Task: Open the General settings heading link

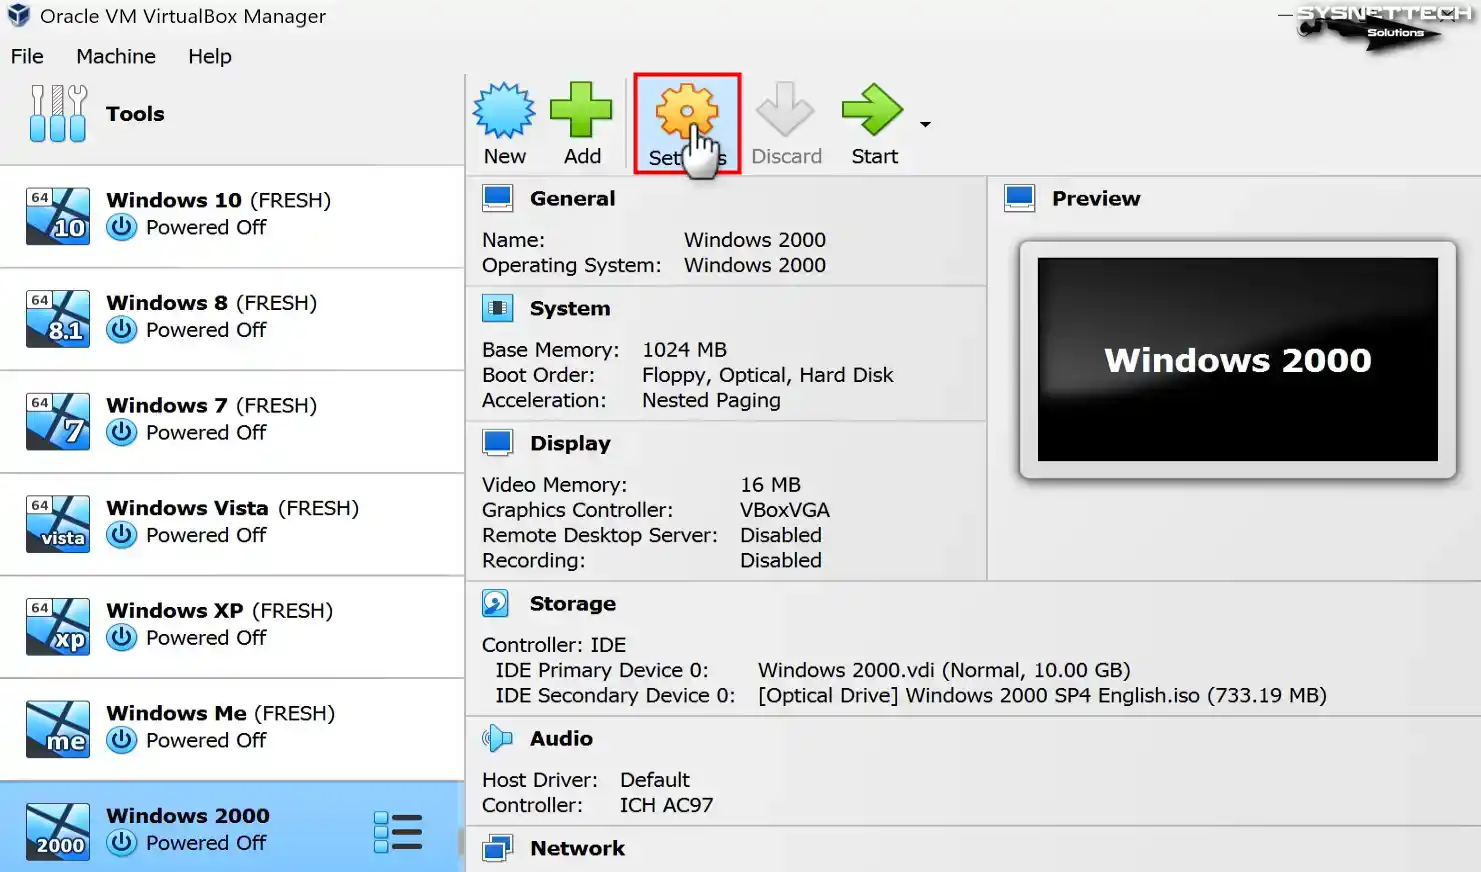Action: pos(573,198)
